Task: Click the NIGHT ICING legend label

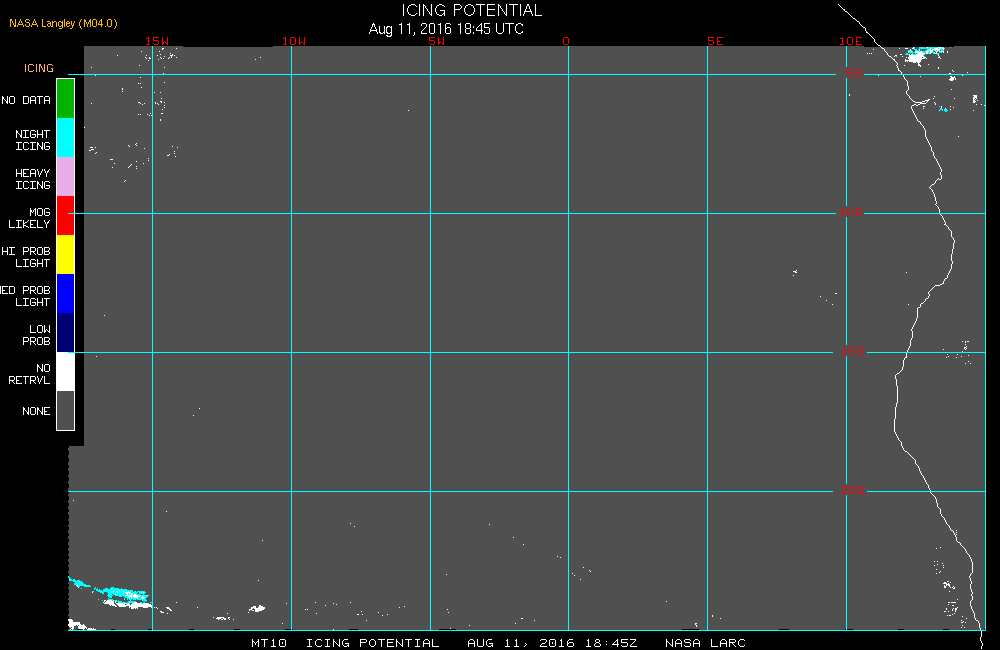Action: pos(33,140)
